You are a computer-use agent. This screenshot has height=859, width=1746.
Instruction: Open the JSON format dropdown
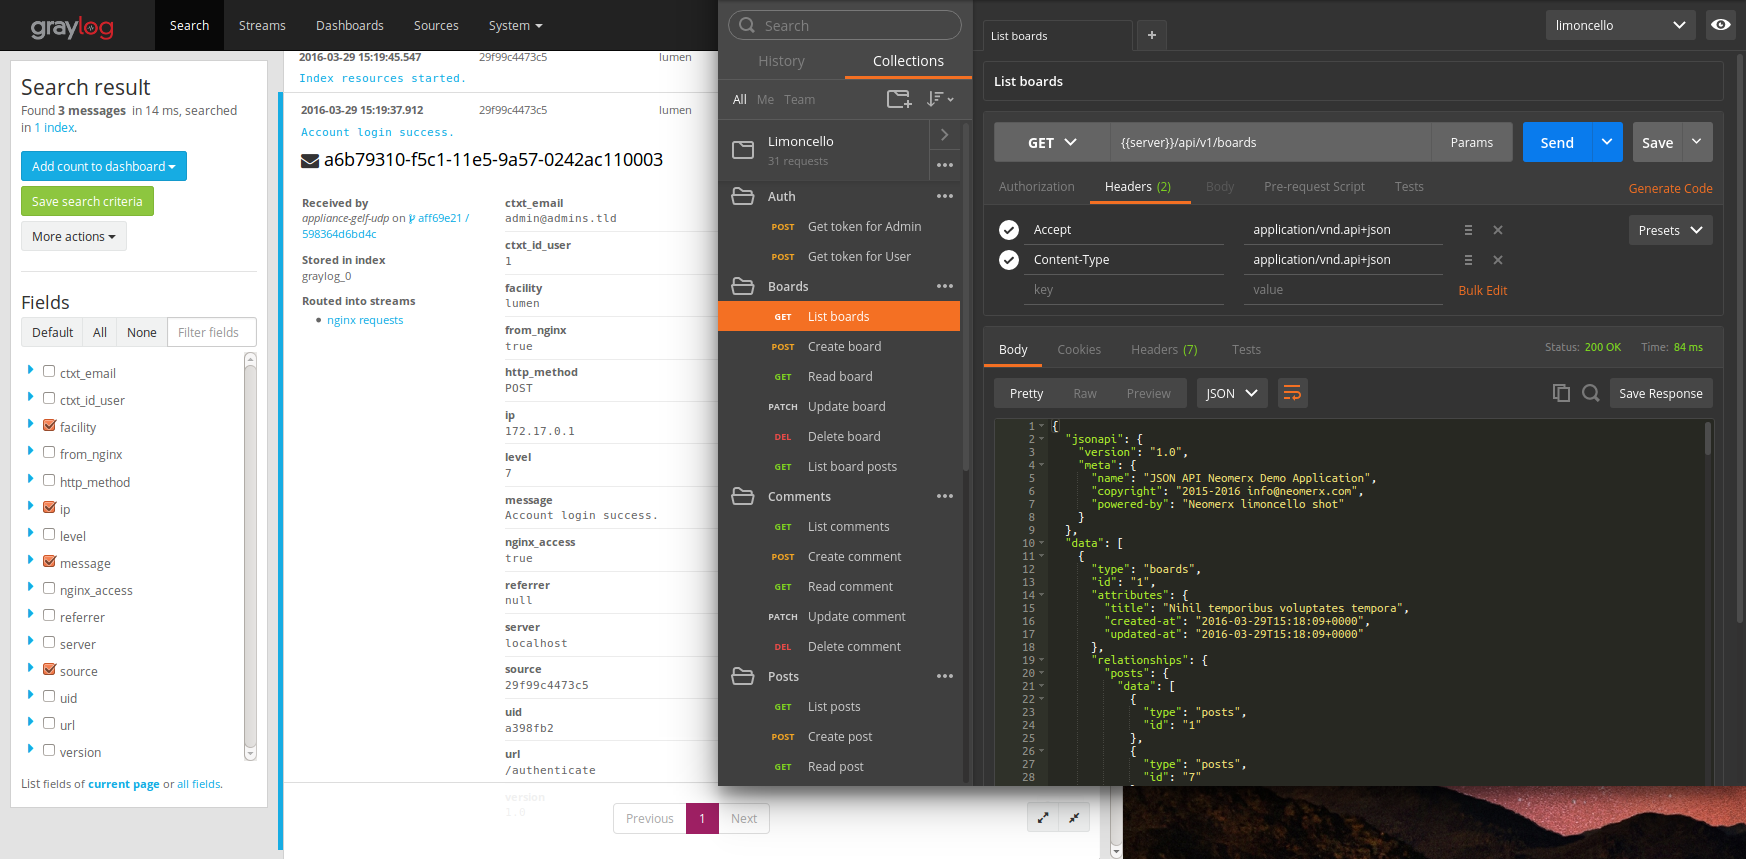click(x=1232, y=393)
